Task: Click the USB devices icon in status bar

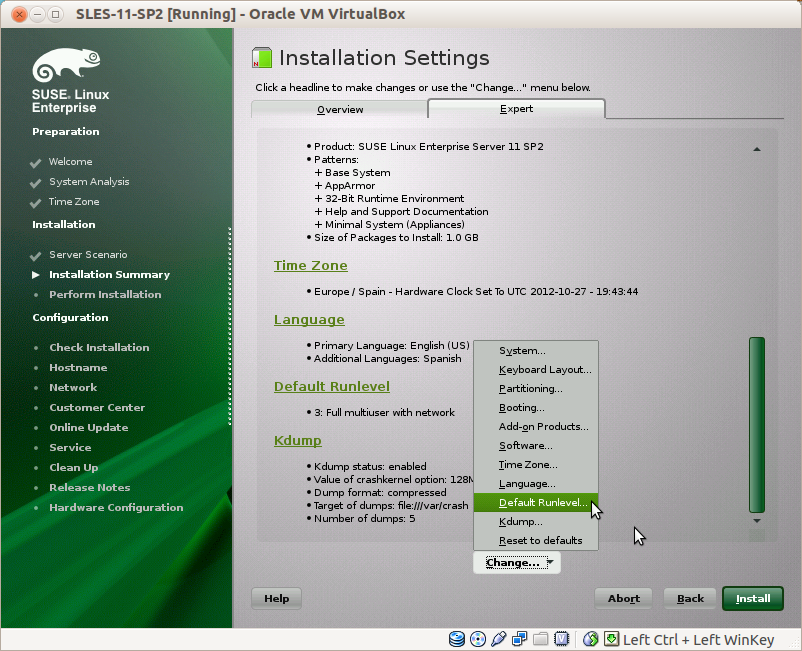Action: tap(499, 639)
